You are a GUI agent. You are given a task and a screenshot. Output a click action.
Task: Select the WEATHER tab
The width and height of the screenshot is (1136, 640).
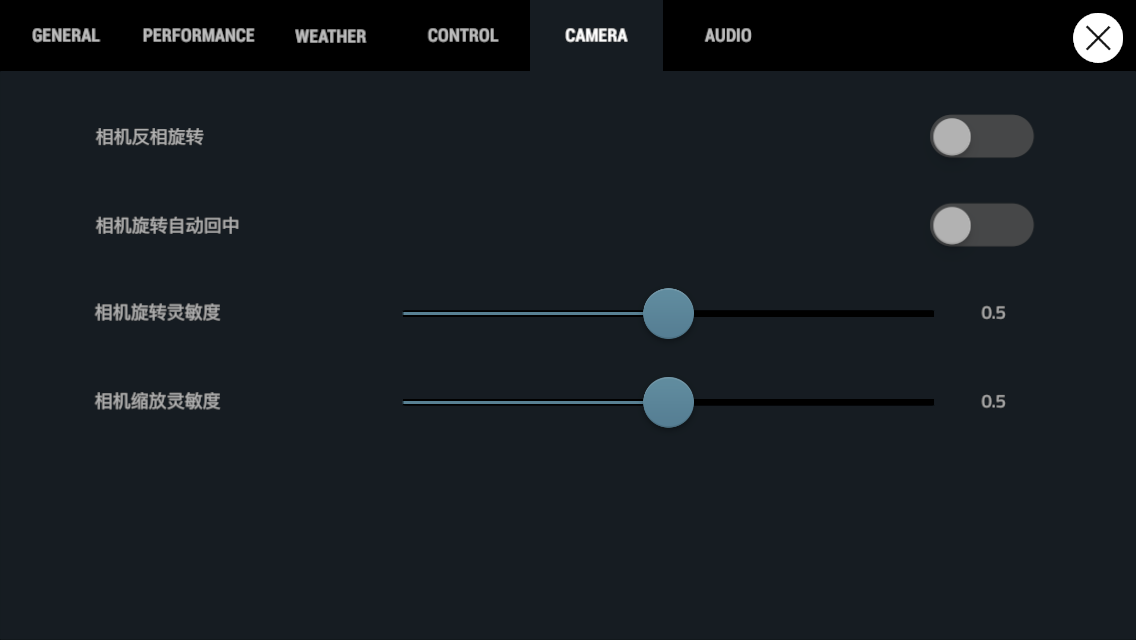(330, 36)
